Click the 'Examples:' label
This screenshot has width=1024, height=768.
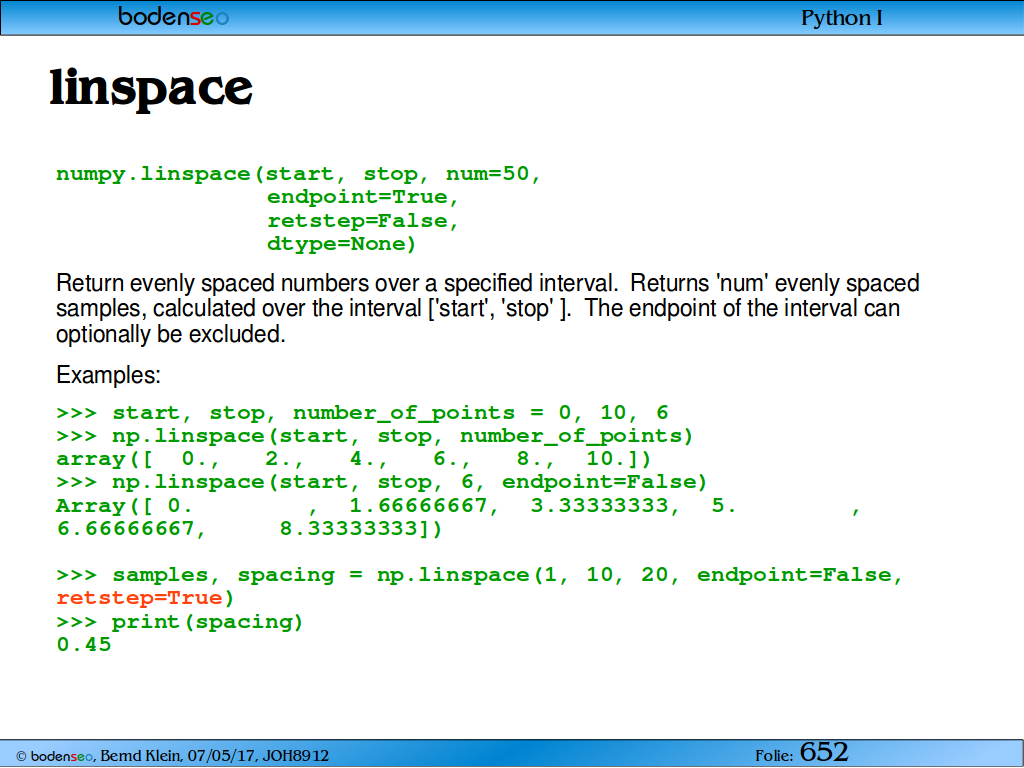click(x=108, y=376)
